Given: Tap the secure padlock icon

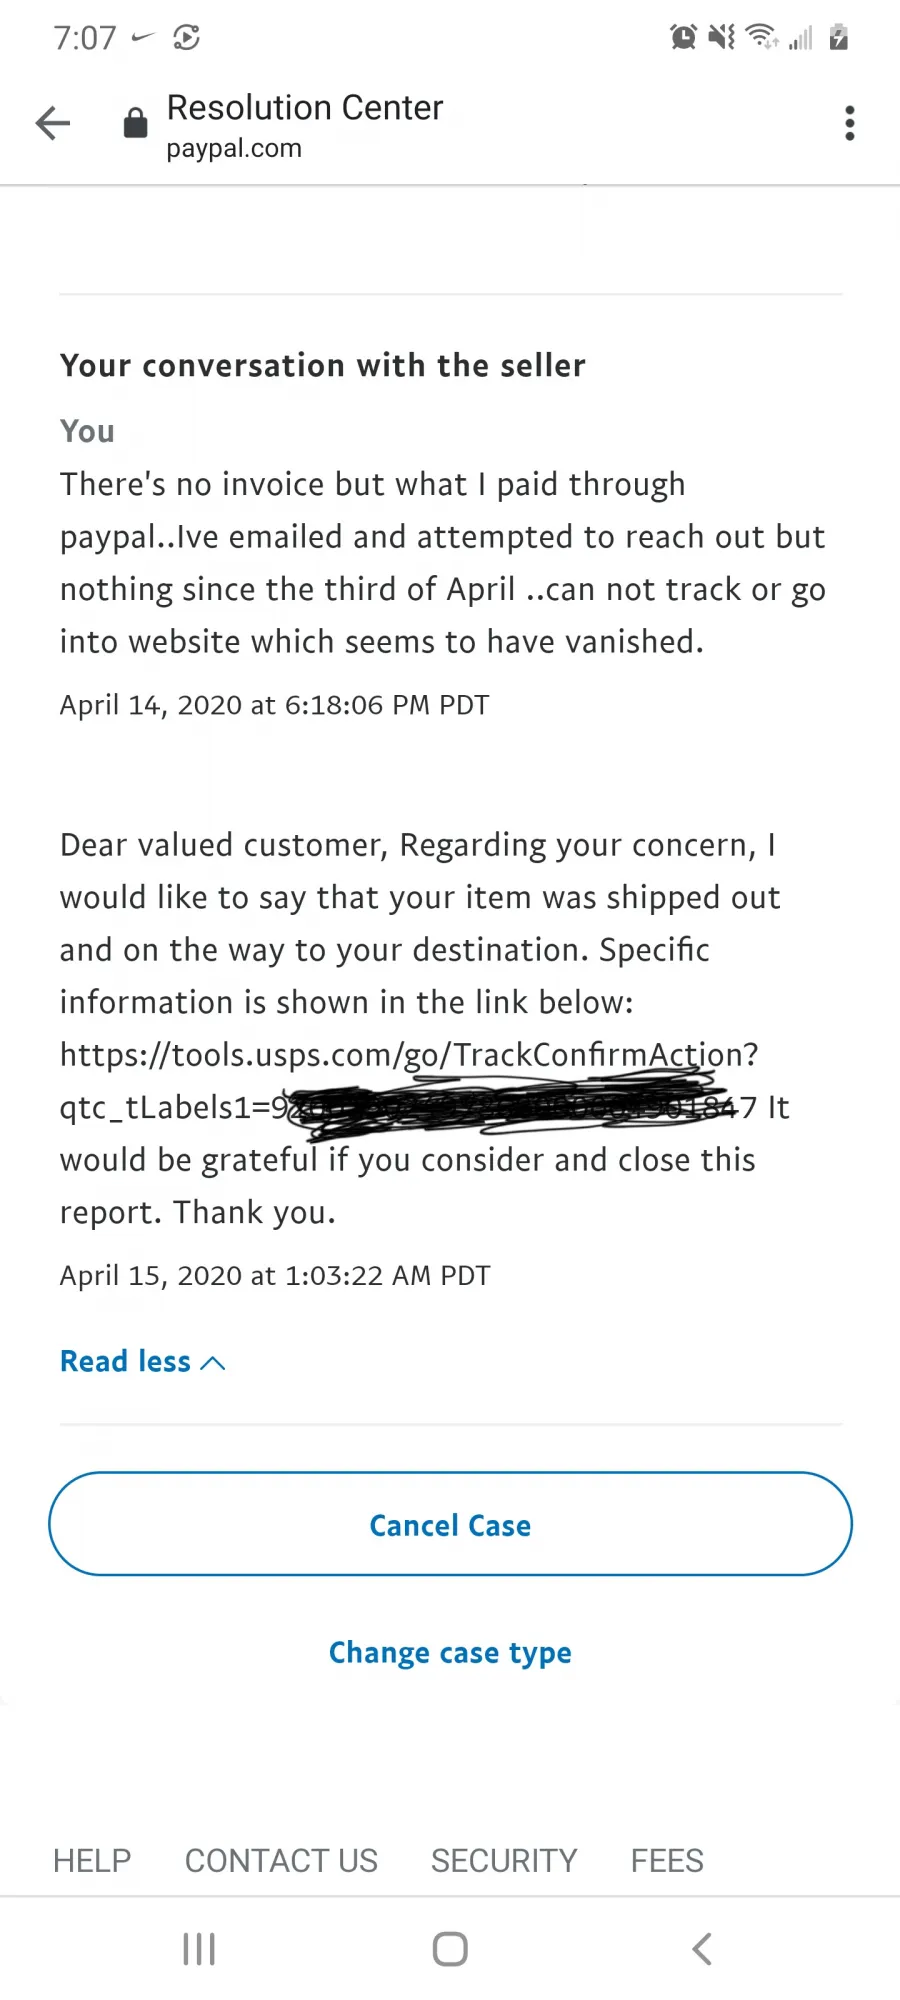Looking at the screenshot, I should tap(135, 123).
